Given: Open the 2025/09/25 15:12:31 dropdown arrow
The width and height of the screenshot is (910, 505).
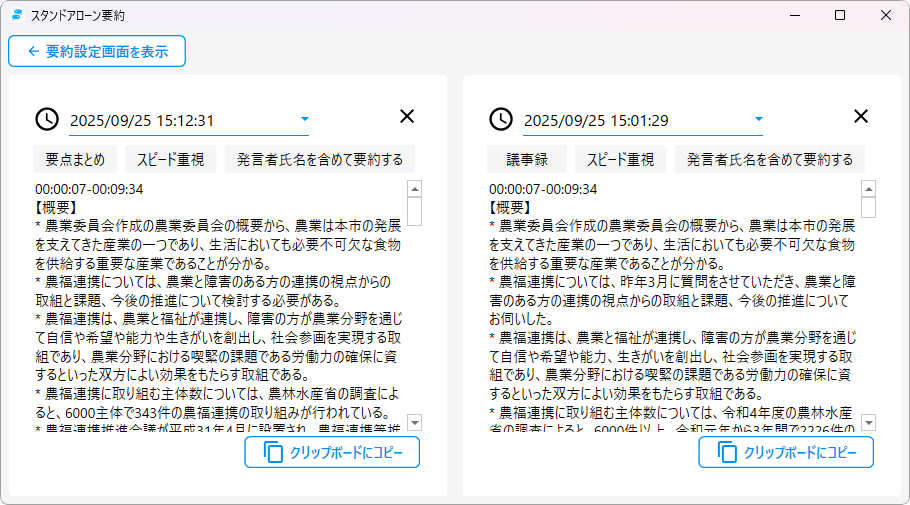Looking at the screenshot, I should (305, 119).
